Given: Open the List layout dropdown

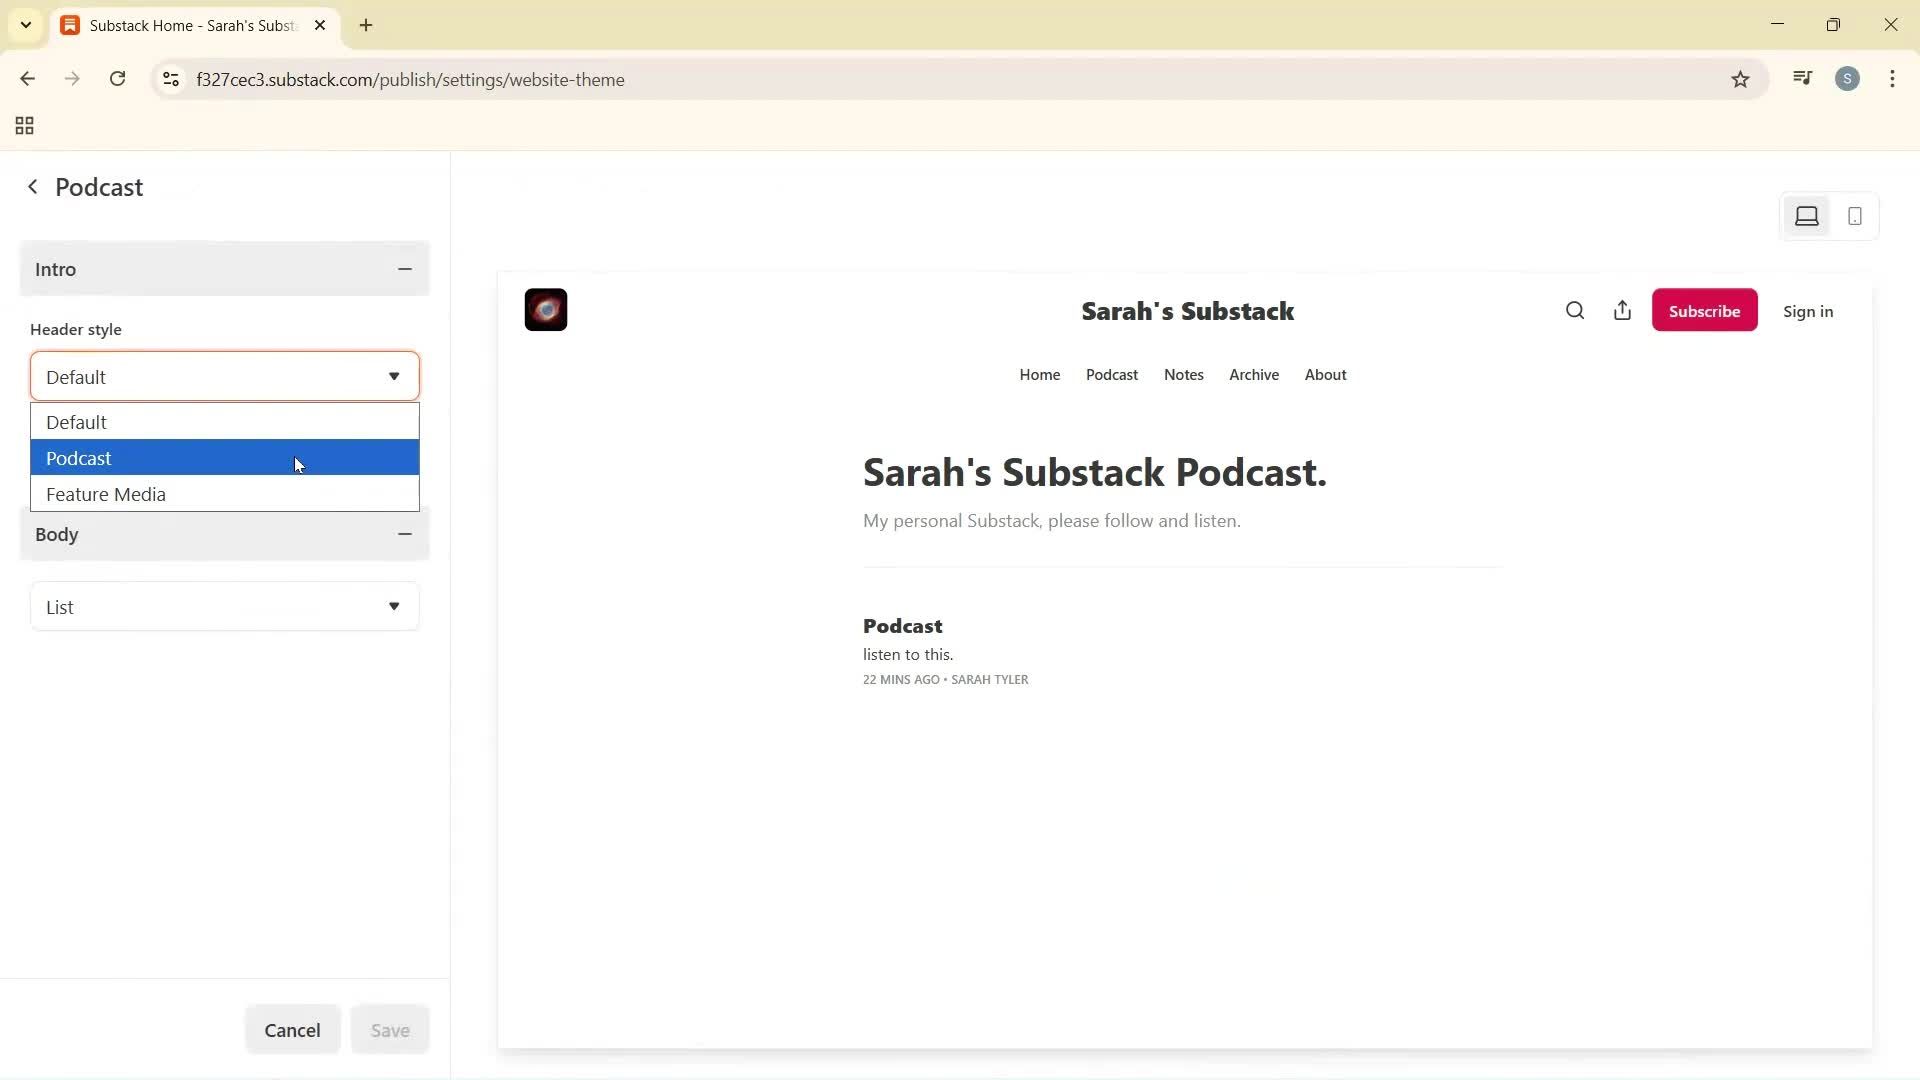Looking at the screenshot, I should [x=224, y=607].
